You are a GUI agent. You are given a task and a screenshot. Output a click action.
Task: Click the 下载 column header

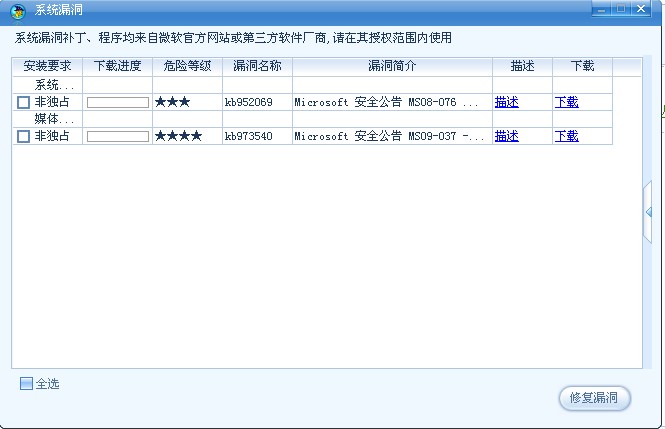[583, 67]
